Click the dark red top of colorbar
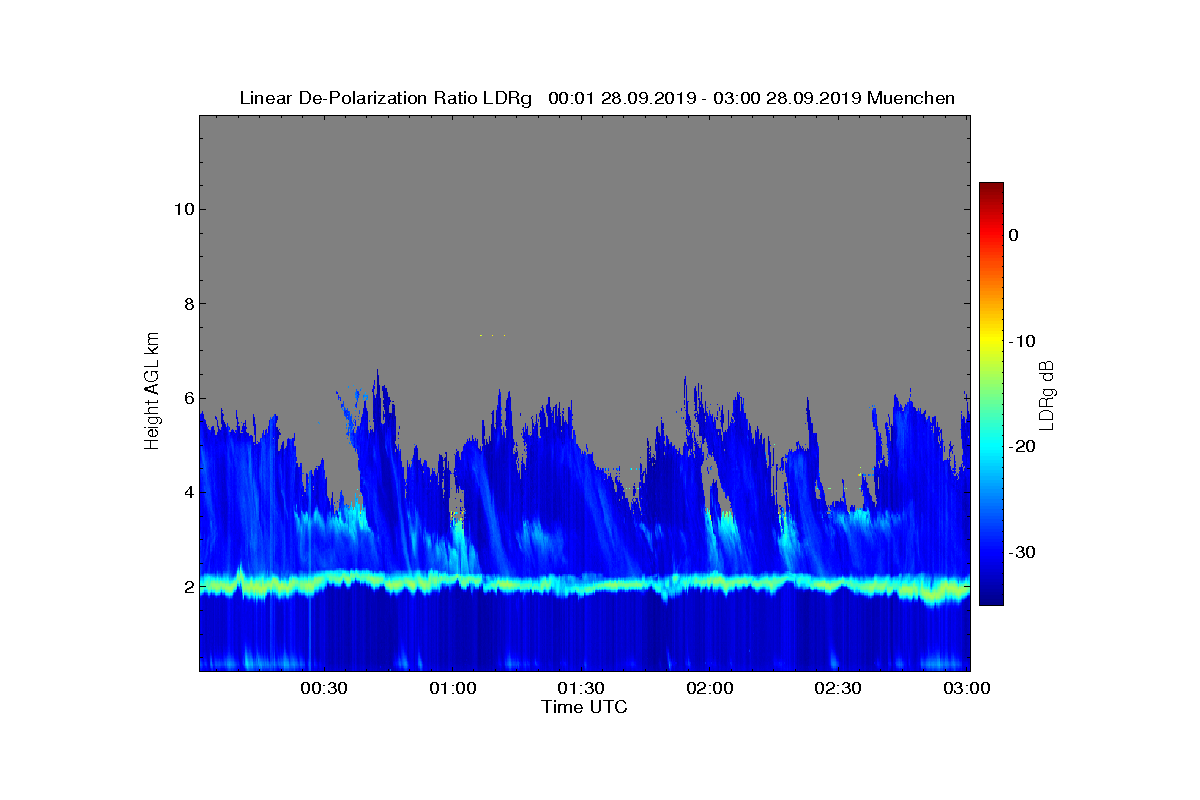The height and width of the screenshot is (800, 1200). 991,189
